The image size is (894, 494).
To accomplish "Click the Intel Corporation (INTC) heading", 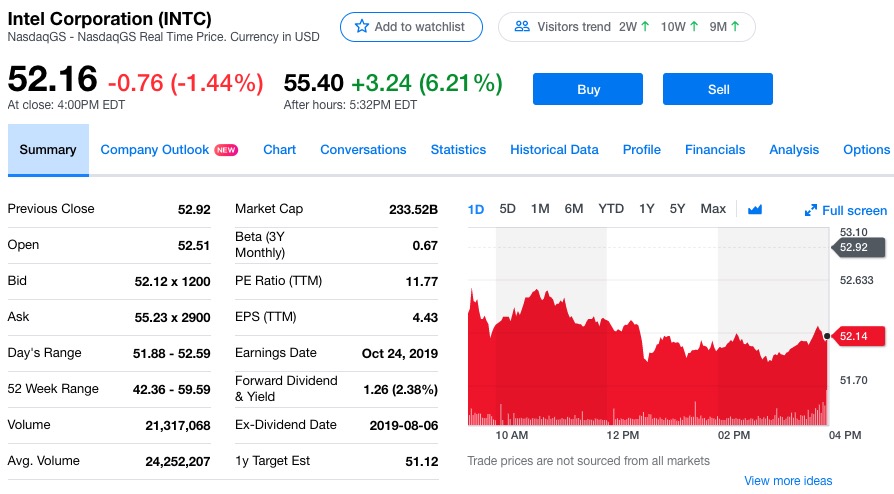I will (109, 19).
